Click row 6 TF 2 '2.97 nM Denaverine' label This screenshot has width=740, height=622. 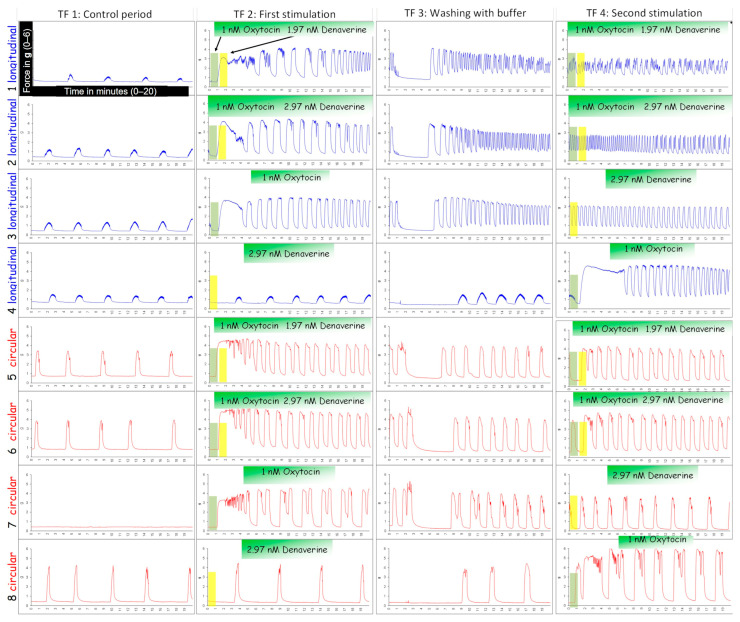point(324,401)
